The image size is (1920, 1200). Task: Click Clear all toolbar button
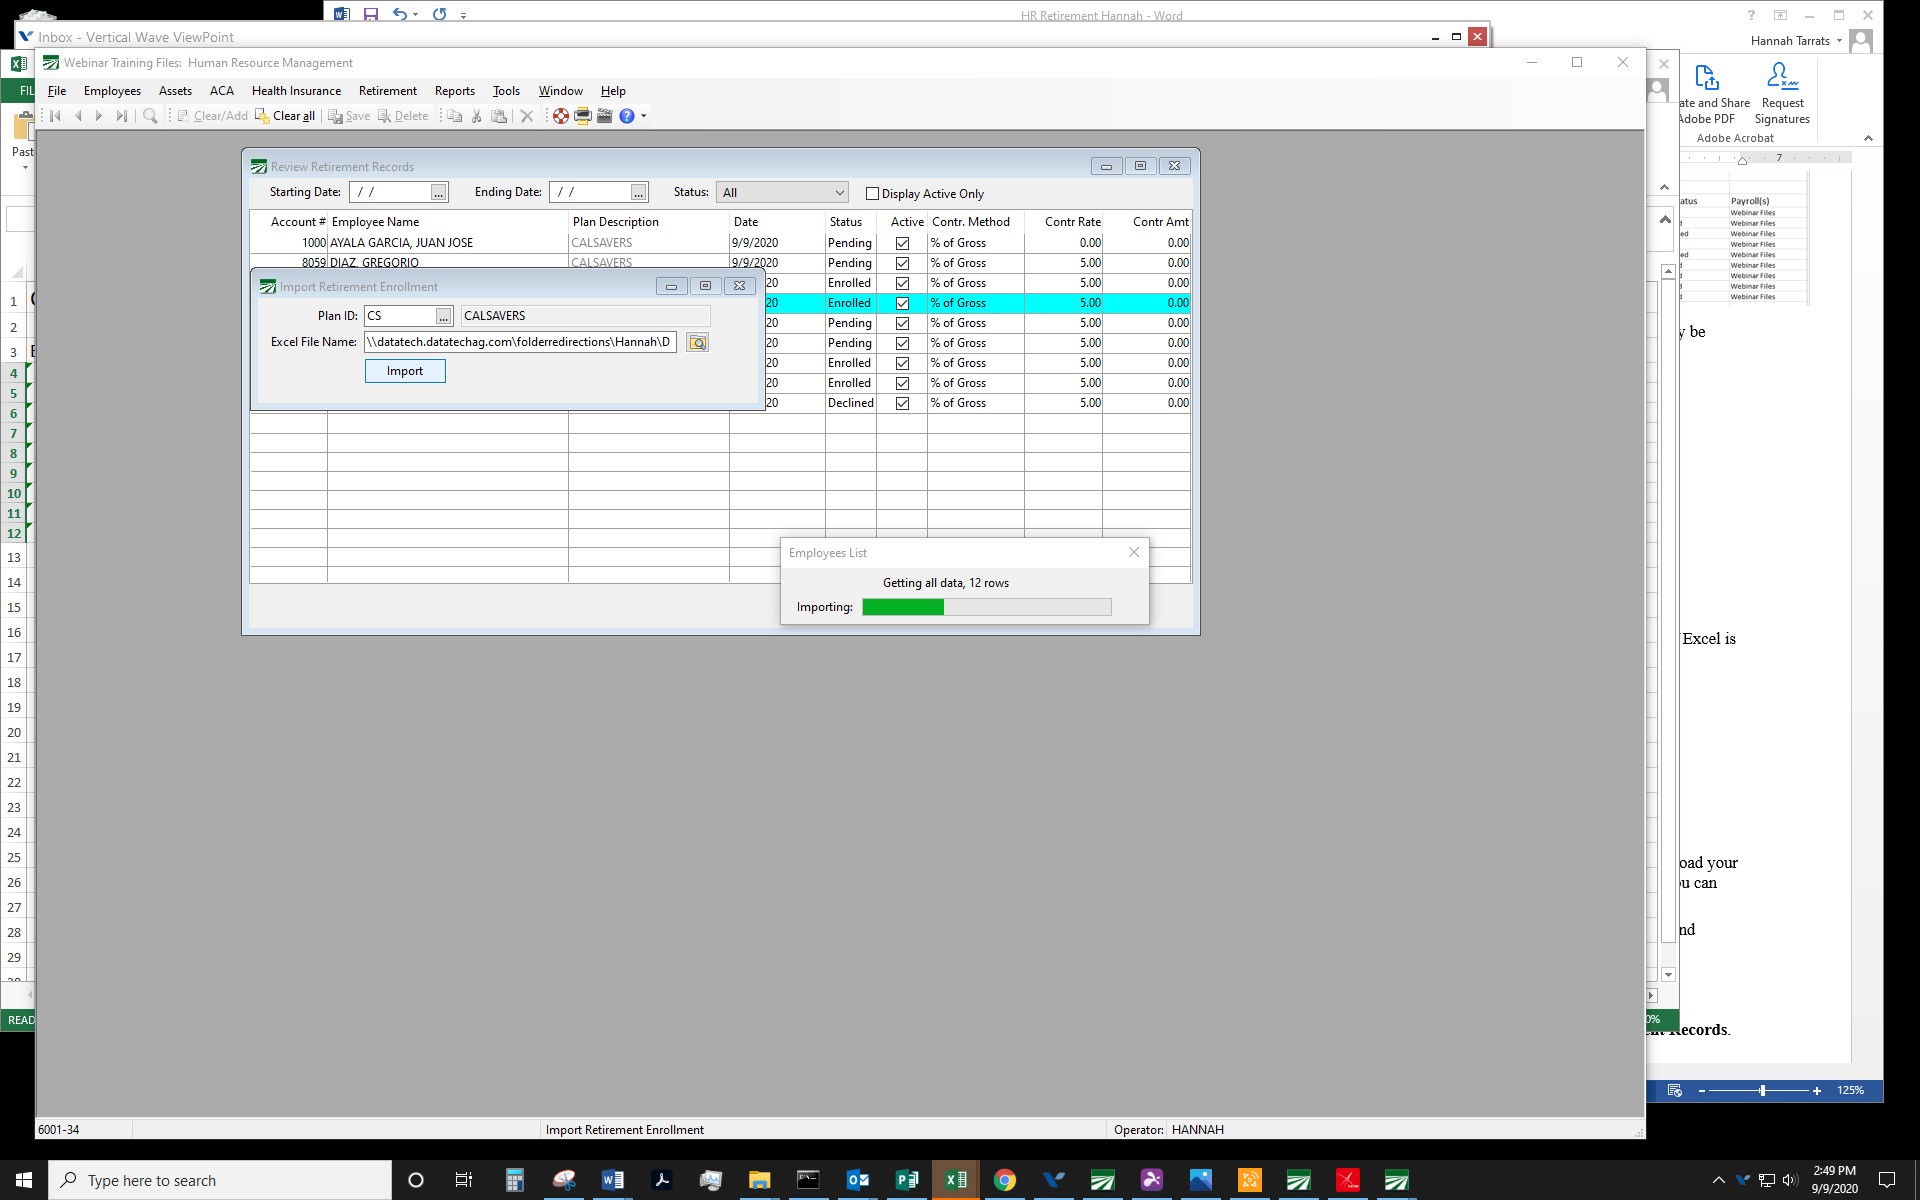(x=286, y=116)
